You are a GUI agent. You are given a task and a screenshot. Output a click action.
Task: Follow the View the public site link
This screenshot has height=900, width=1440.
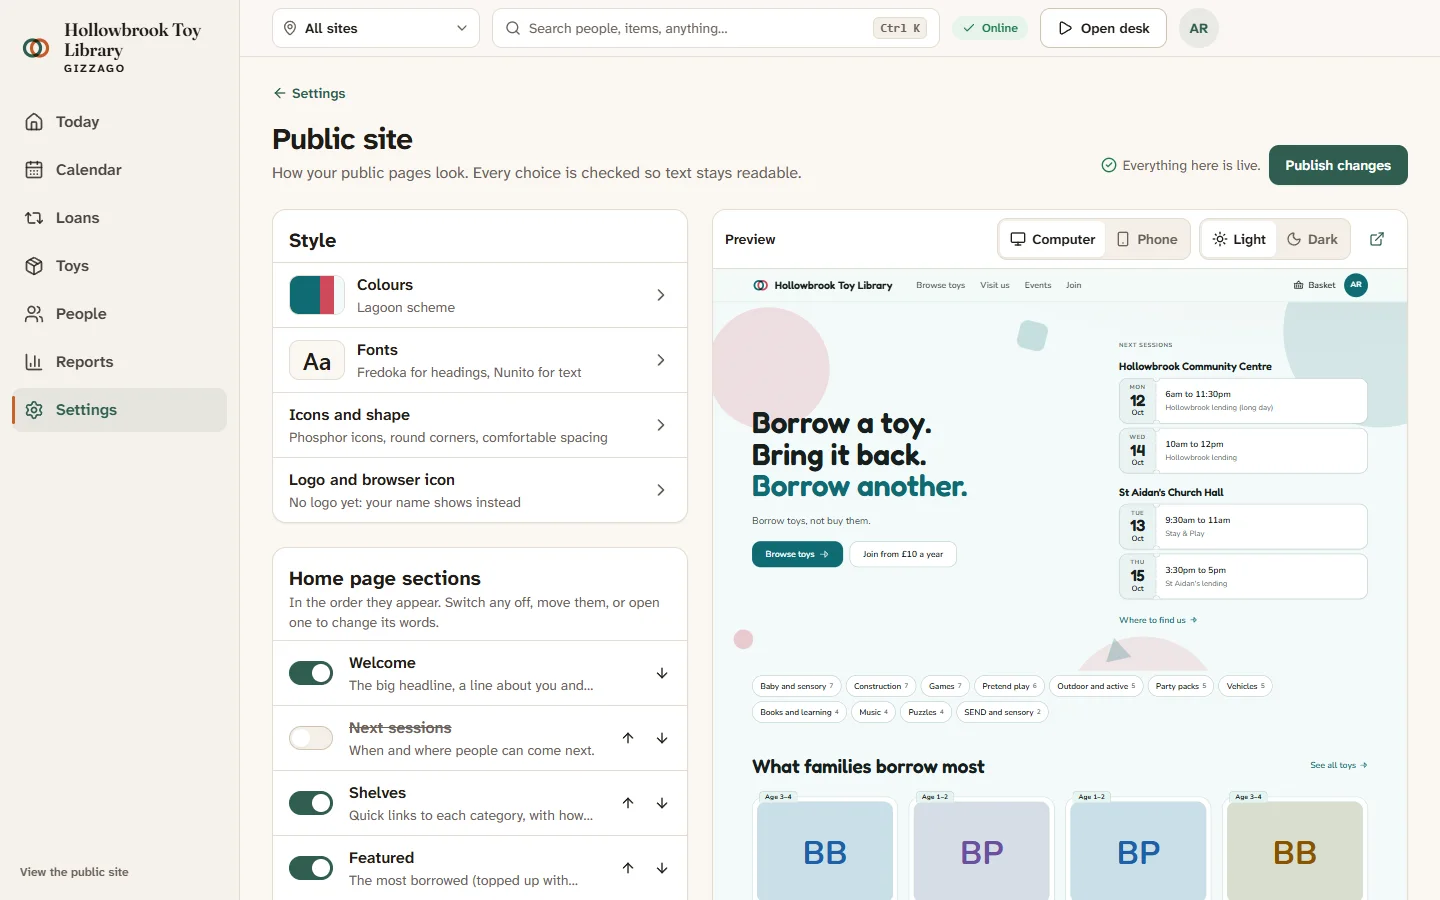[74, 872]
